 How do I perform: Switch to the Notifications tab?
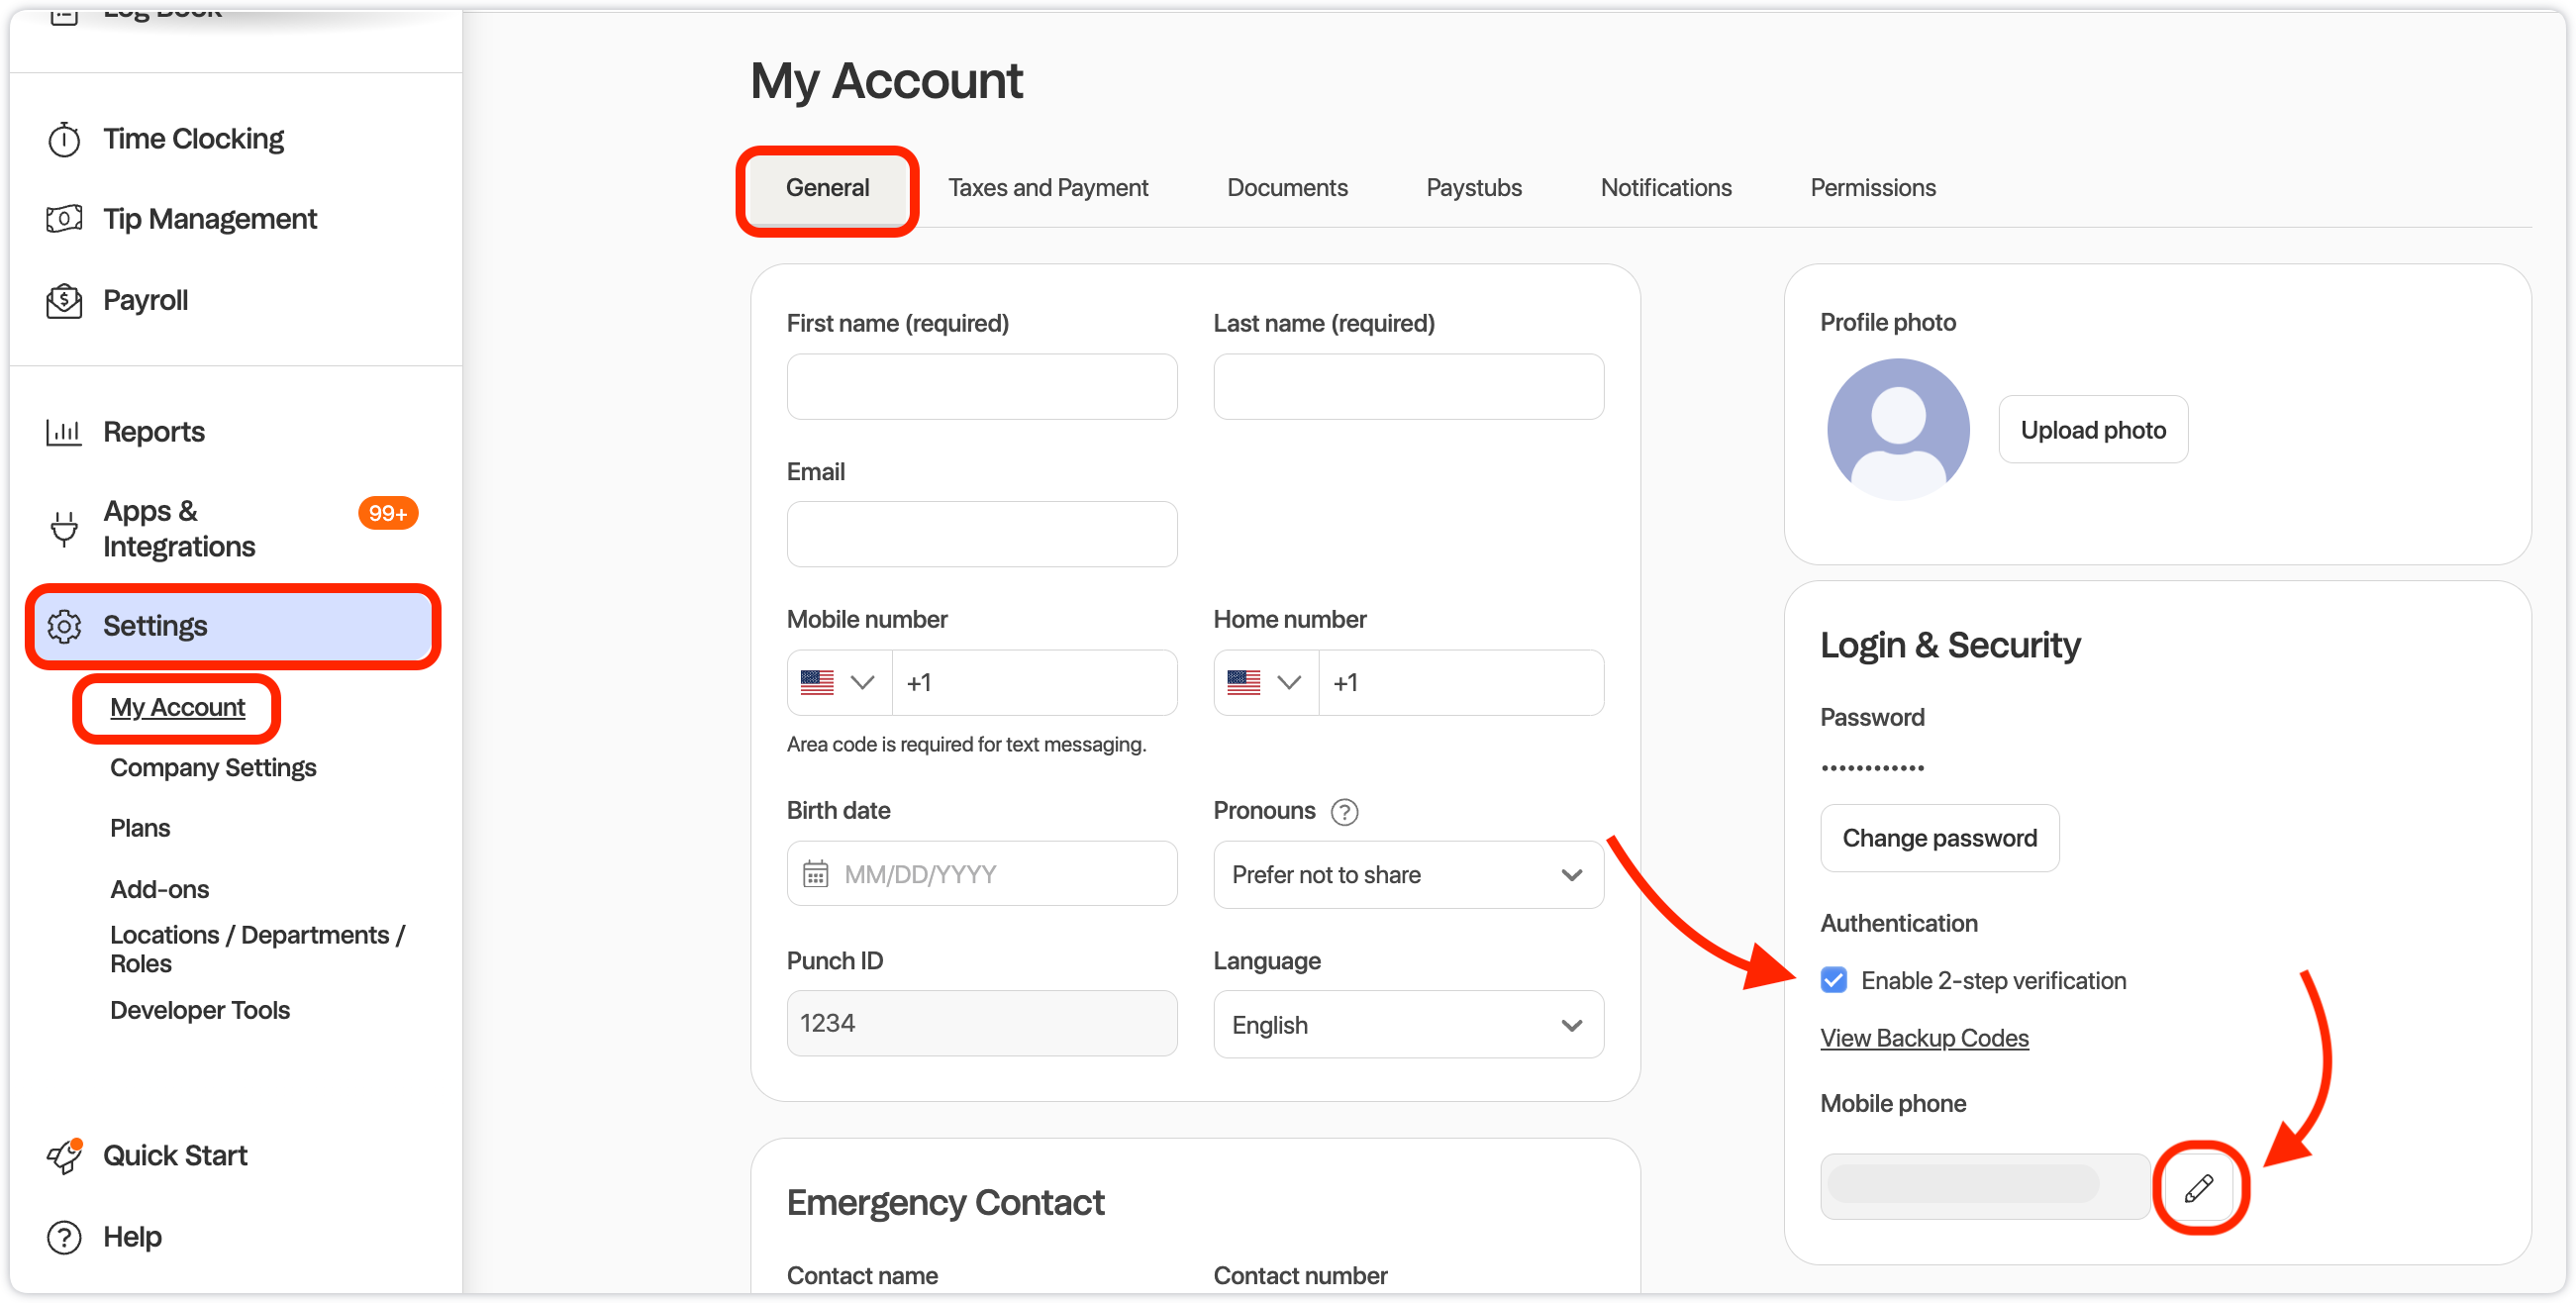pyautogui.click(x=1666, y=188)
